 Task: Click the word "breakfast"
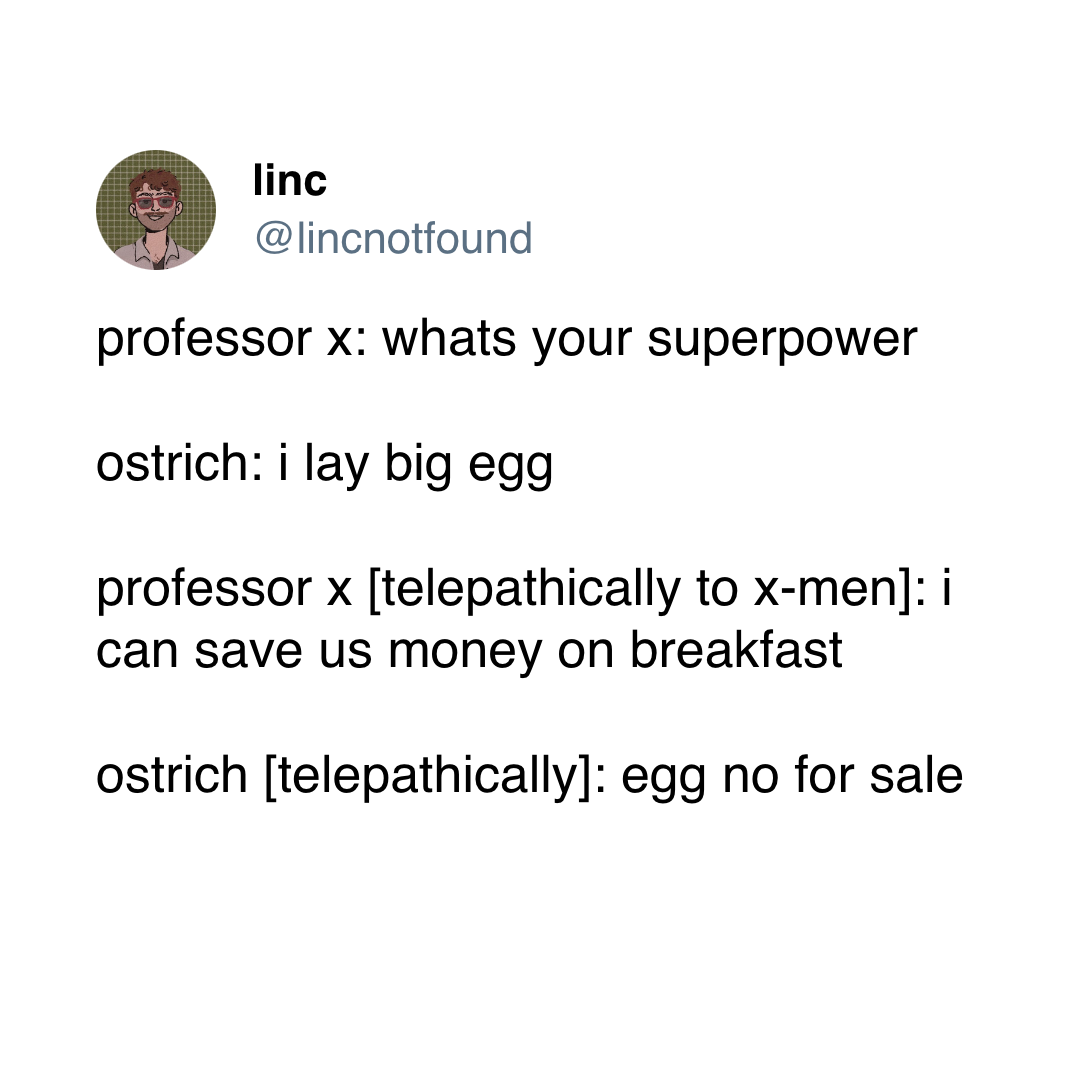[736, 650]
